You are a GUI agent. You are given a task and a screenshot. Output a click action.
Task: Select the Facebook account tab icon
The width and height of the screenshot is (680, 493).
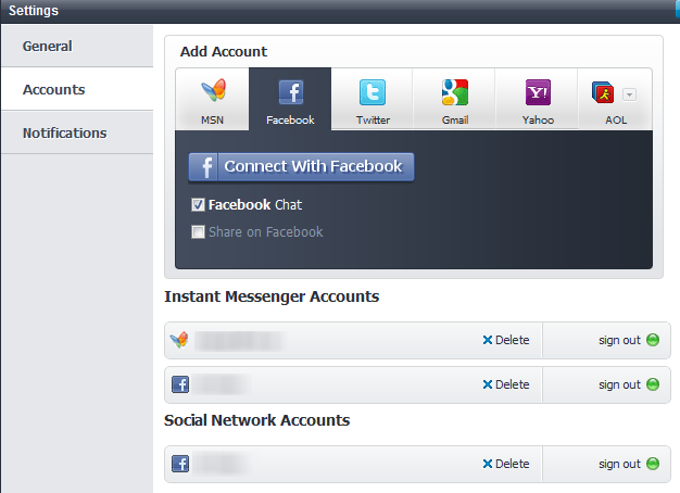291,92
